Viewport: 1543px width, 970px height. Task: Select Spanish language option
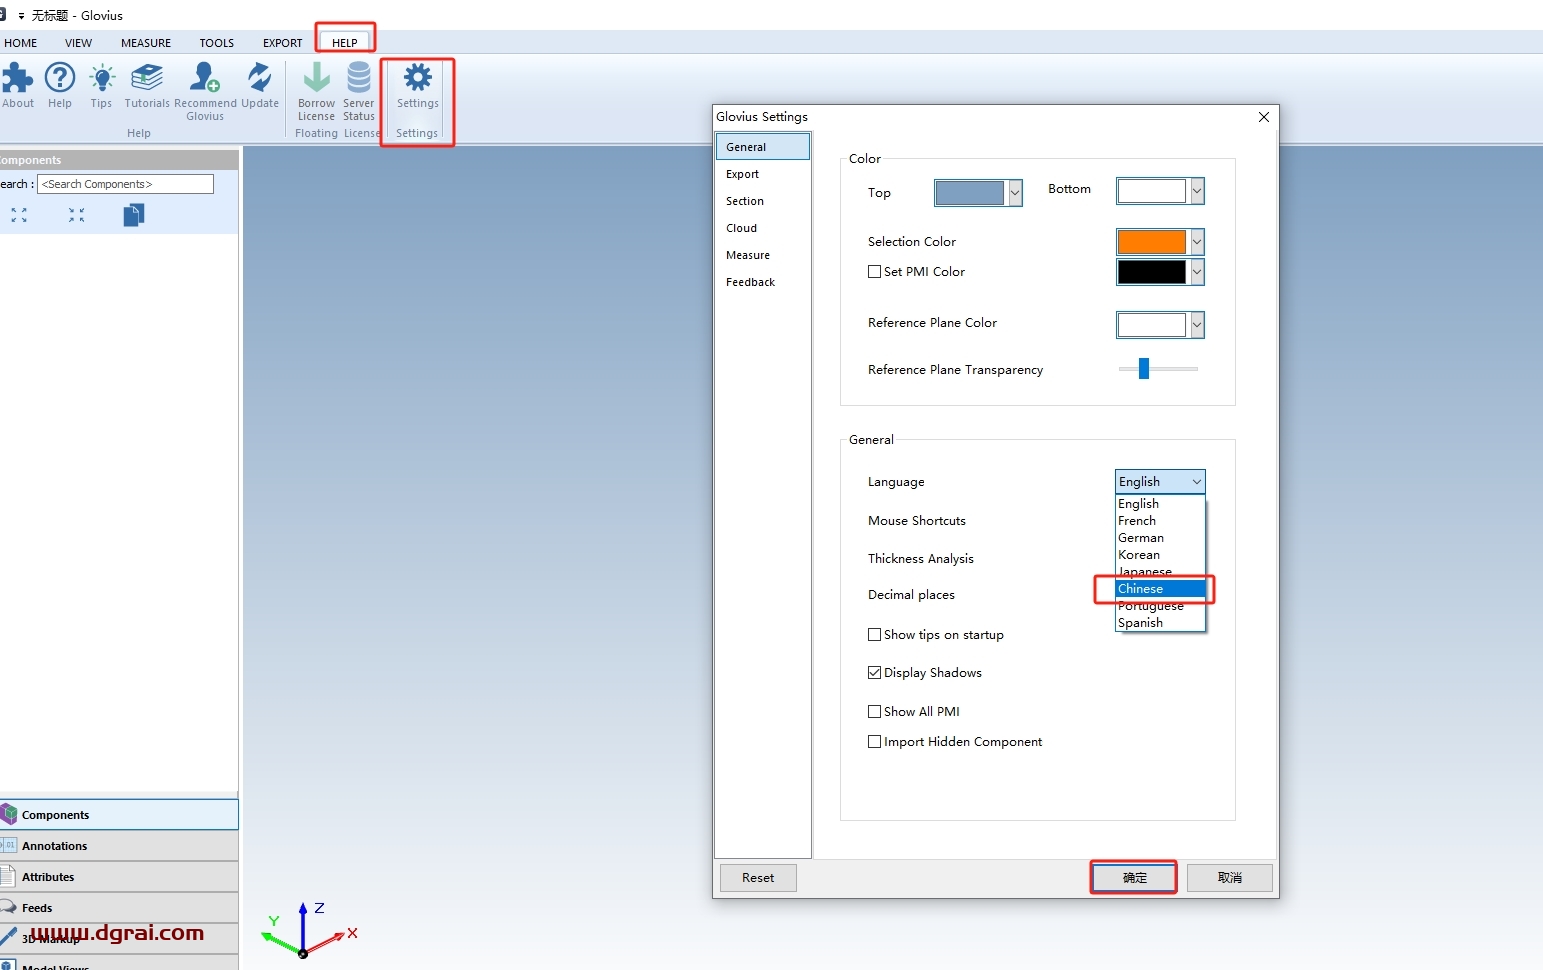1160,623
